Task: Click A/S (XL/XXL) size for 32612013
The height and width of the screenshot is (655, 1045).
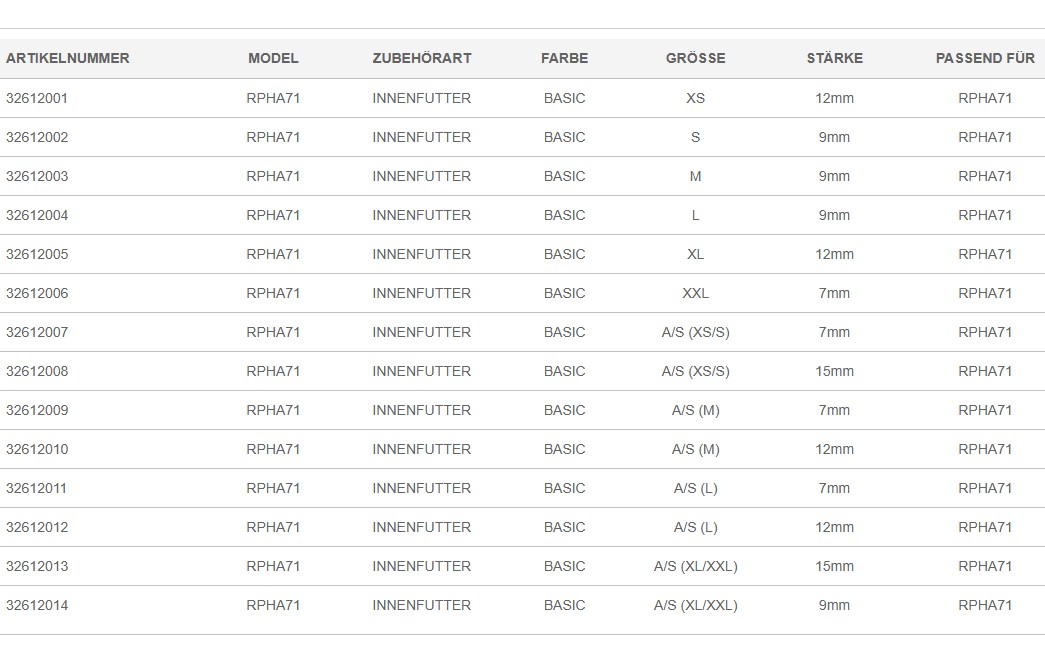Action: click(695, 566)
